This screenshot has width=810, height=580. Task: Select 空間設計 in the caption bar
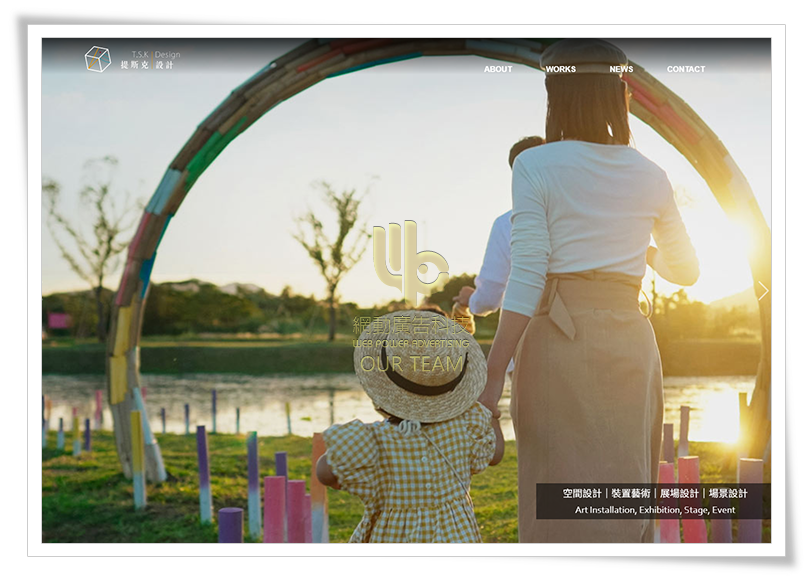(582, 493)
